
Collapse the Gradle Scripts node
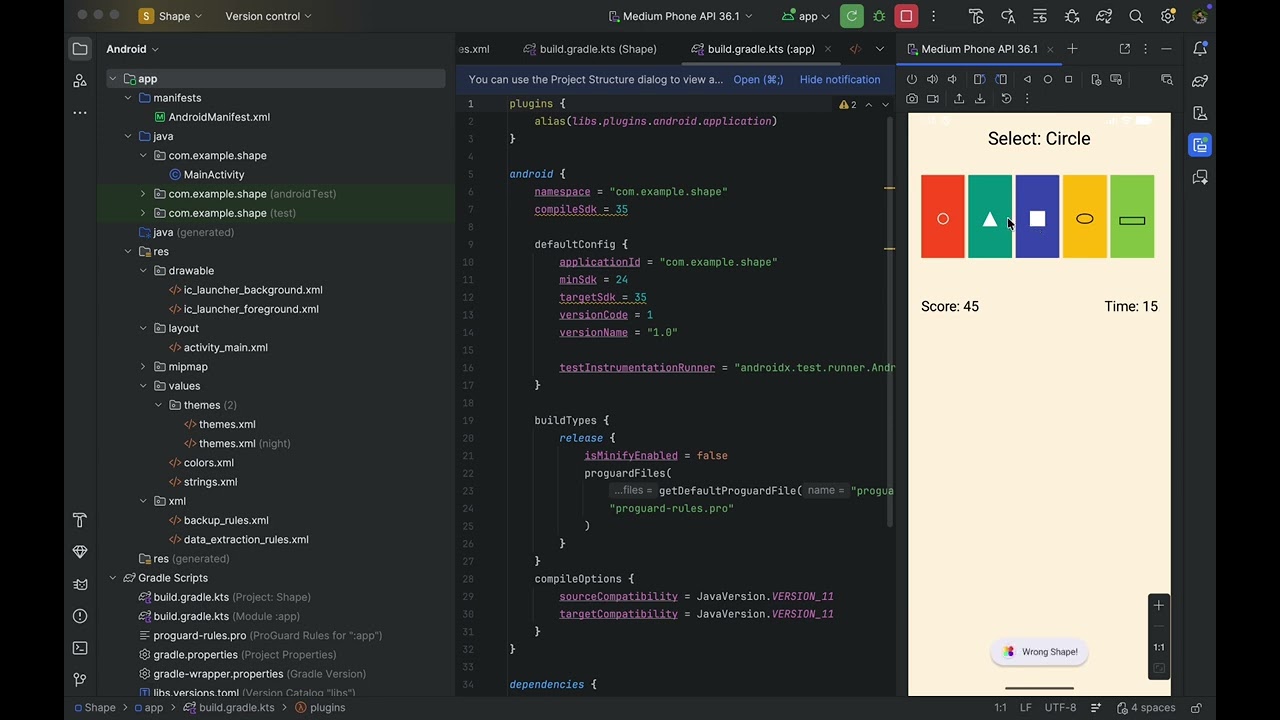113,578
